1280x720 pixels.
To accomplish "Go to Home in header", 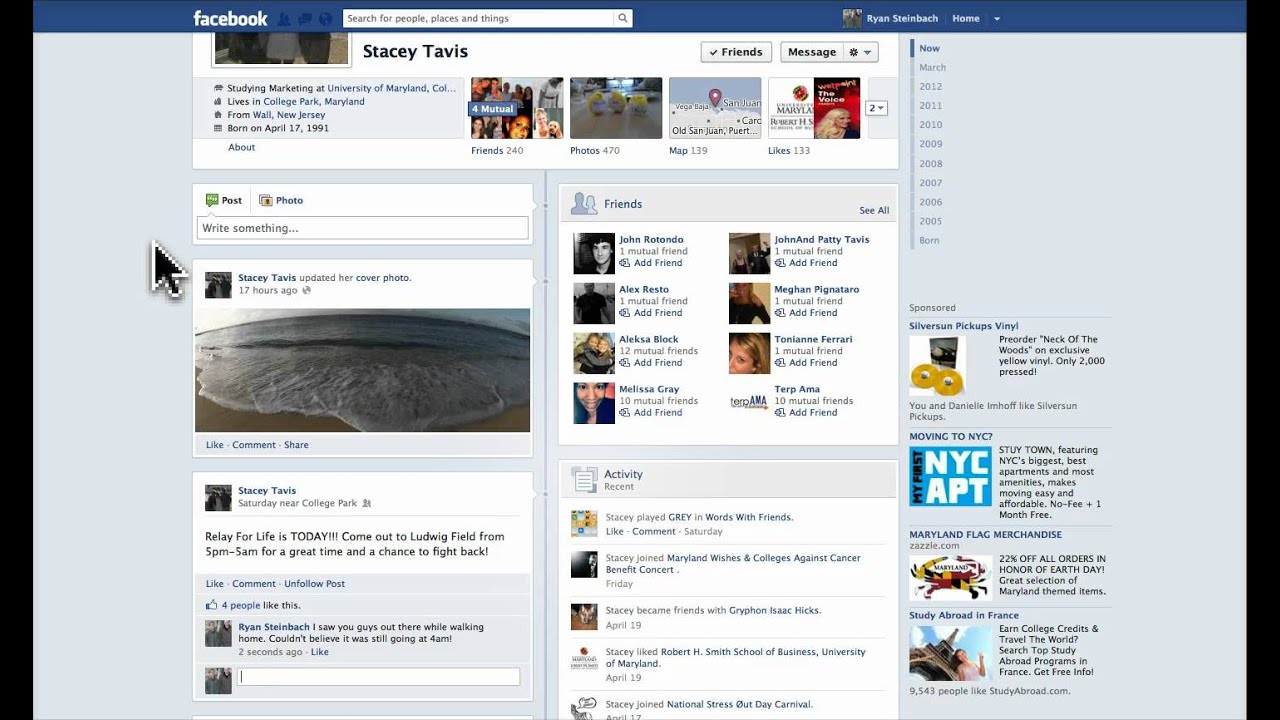I will point(965,18).
